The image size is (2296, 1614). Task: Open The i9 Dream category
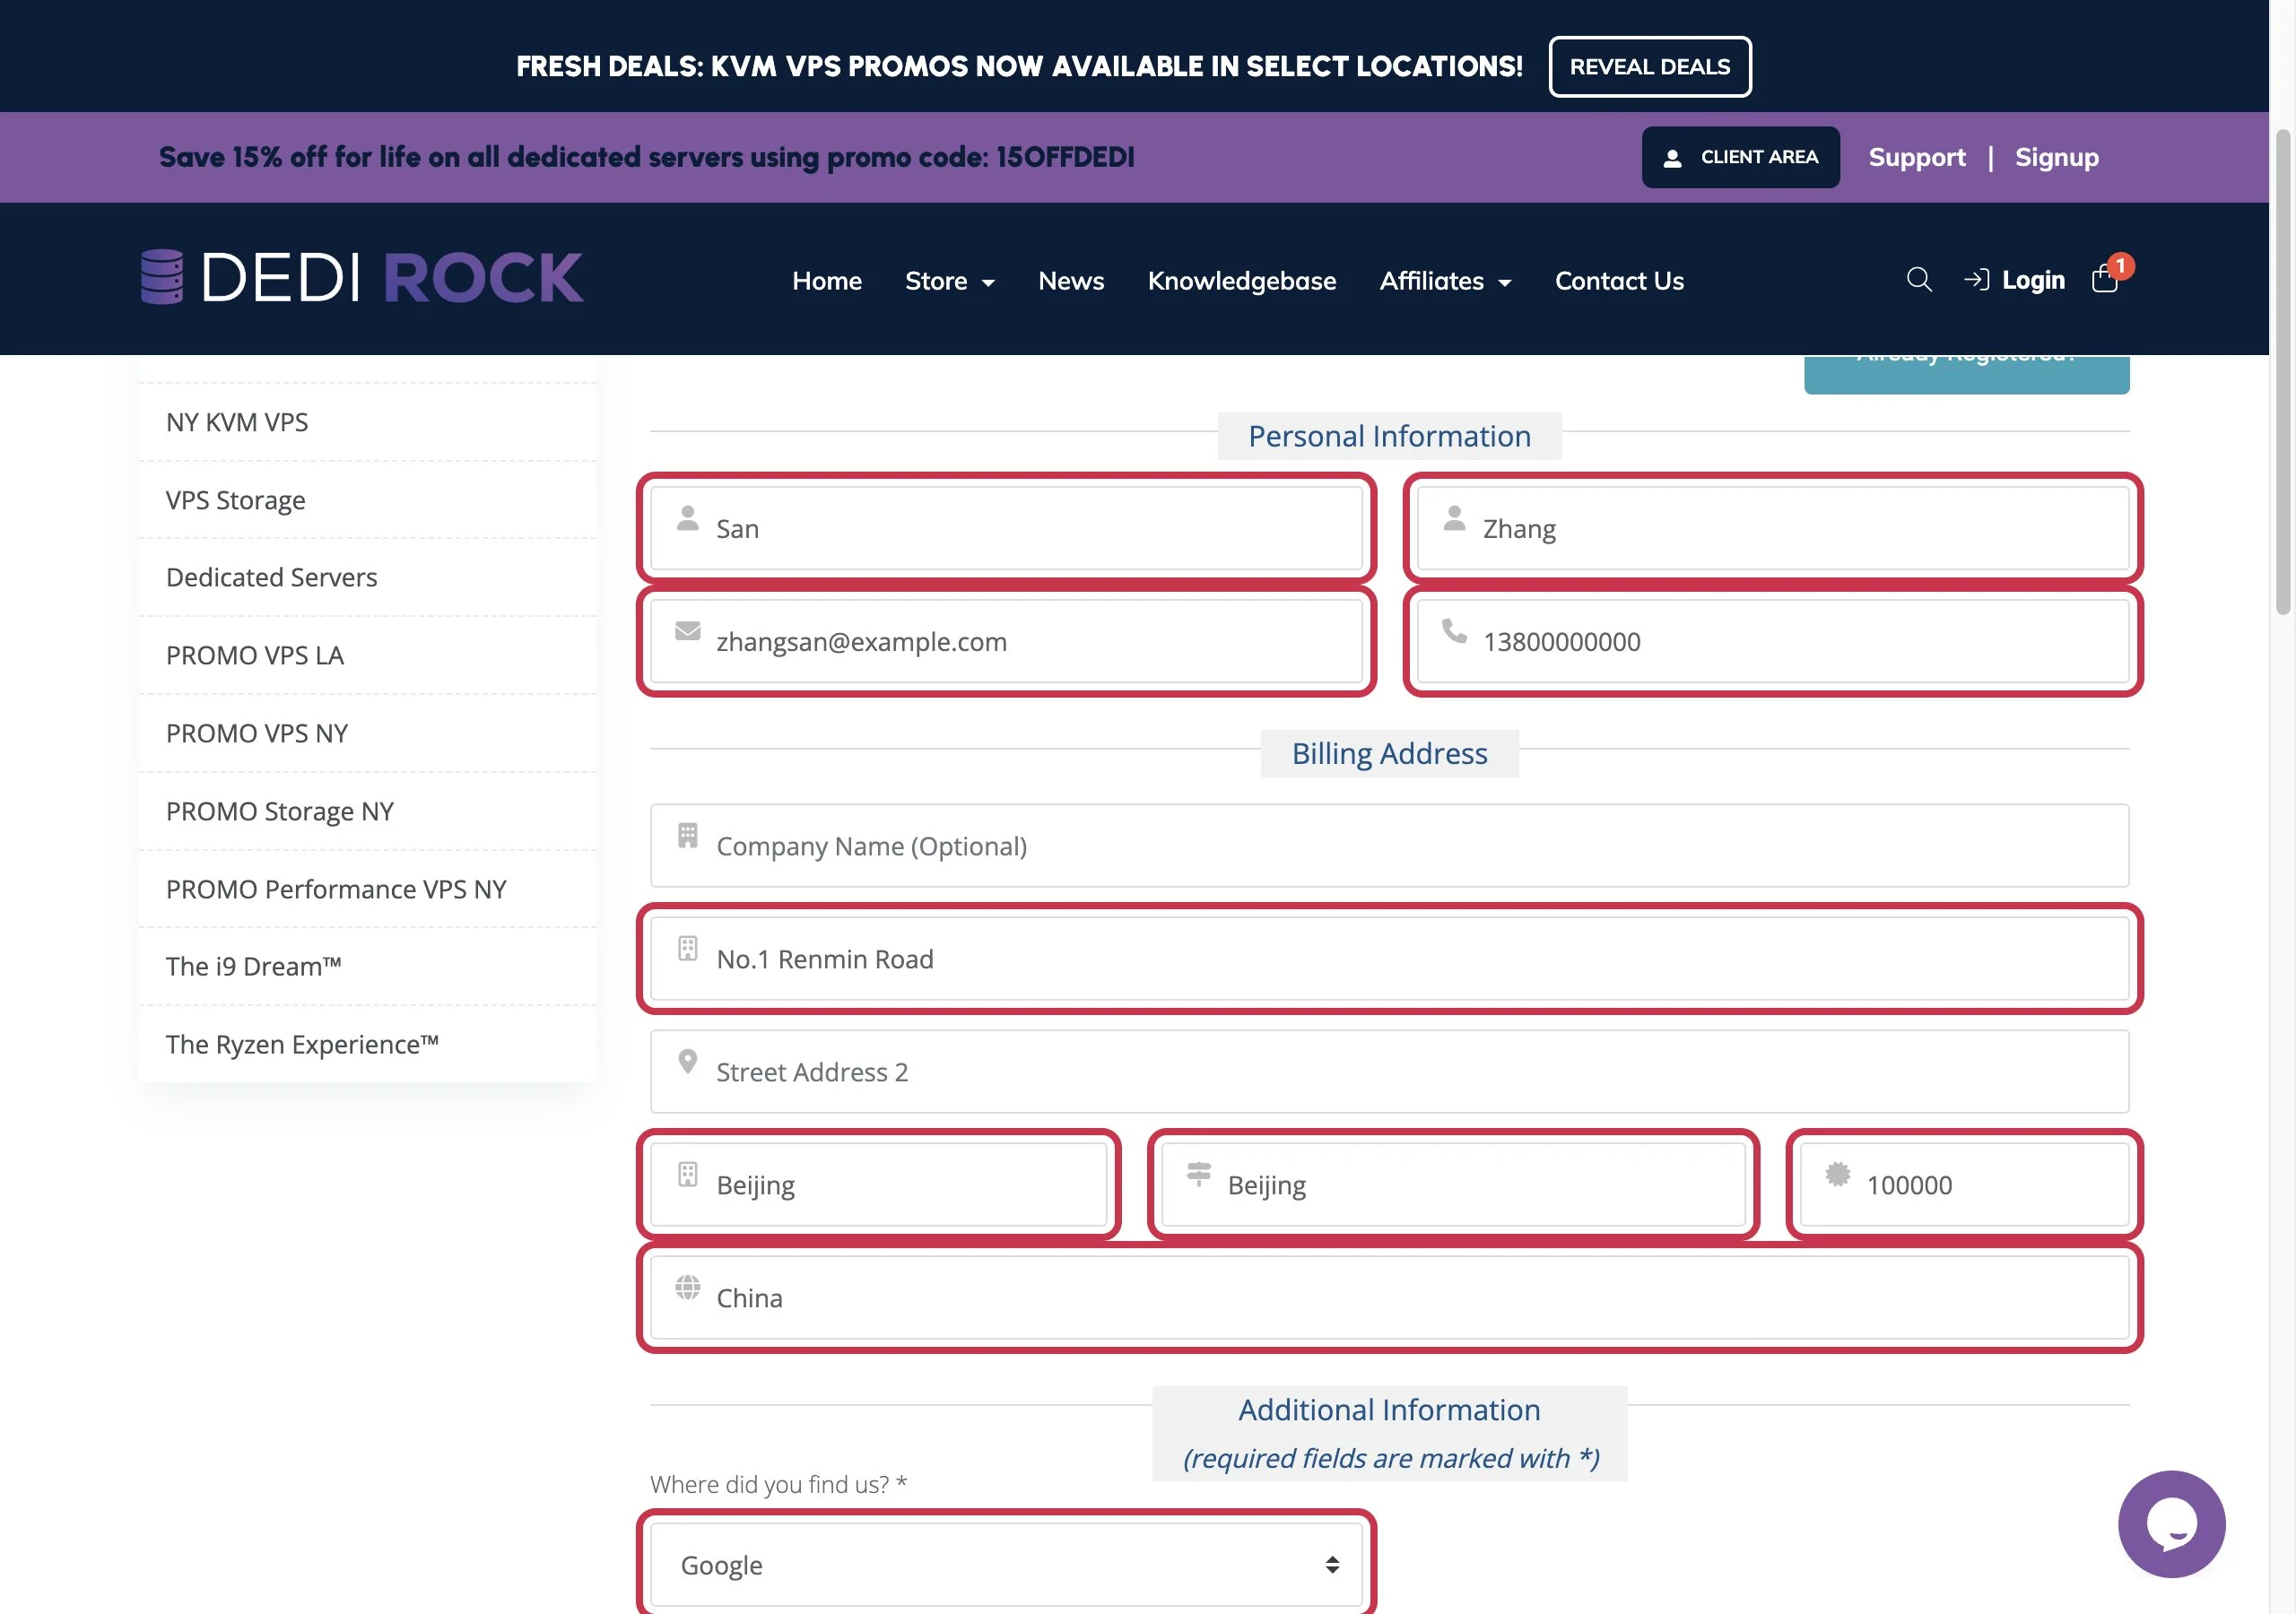click(x=367, y=966)
